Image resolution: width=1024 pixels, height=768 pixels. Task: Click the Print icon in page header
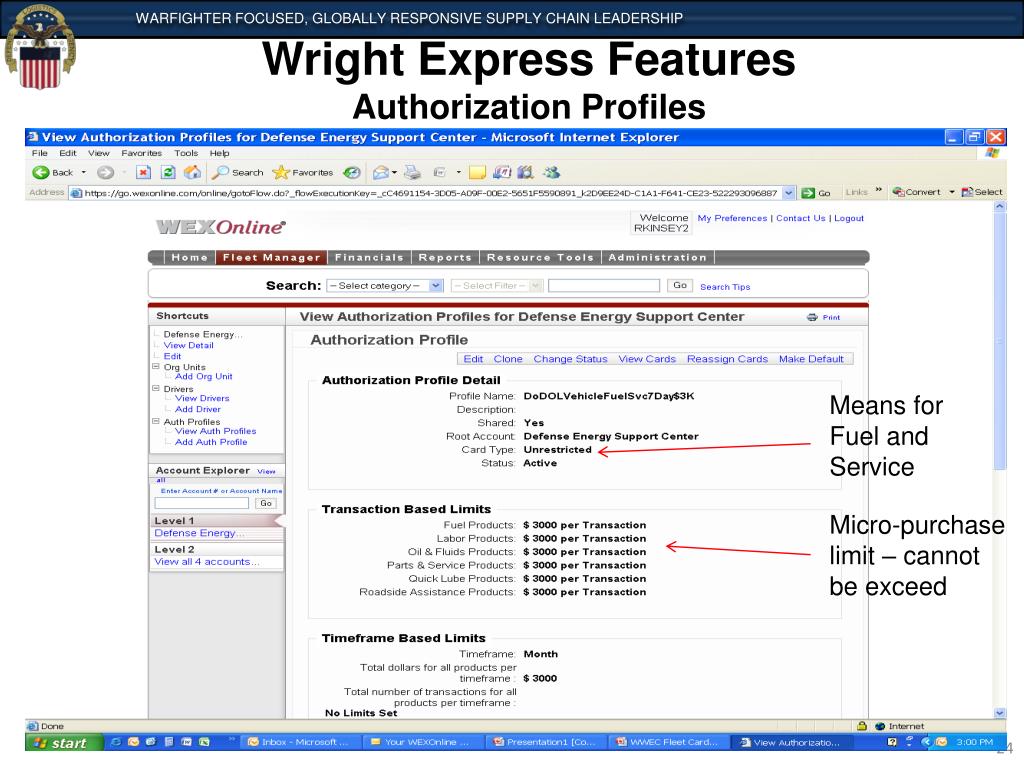(812, 317)
